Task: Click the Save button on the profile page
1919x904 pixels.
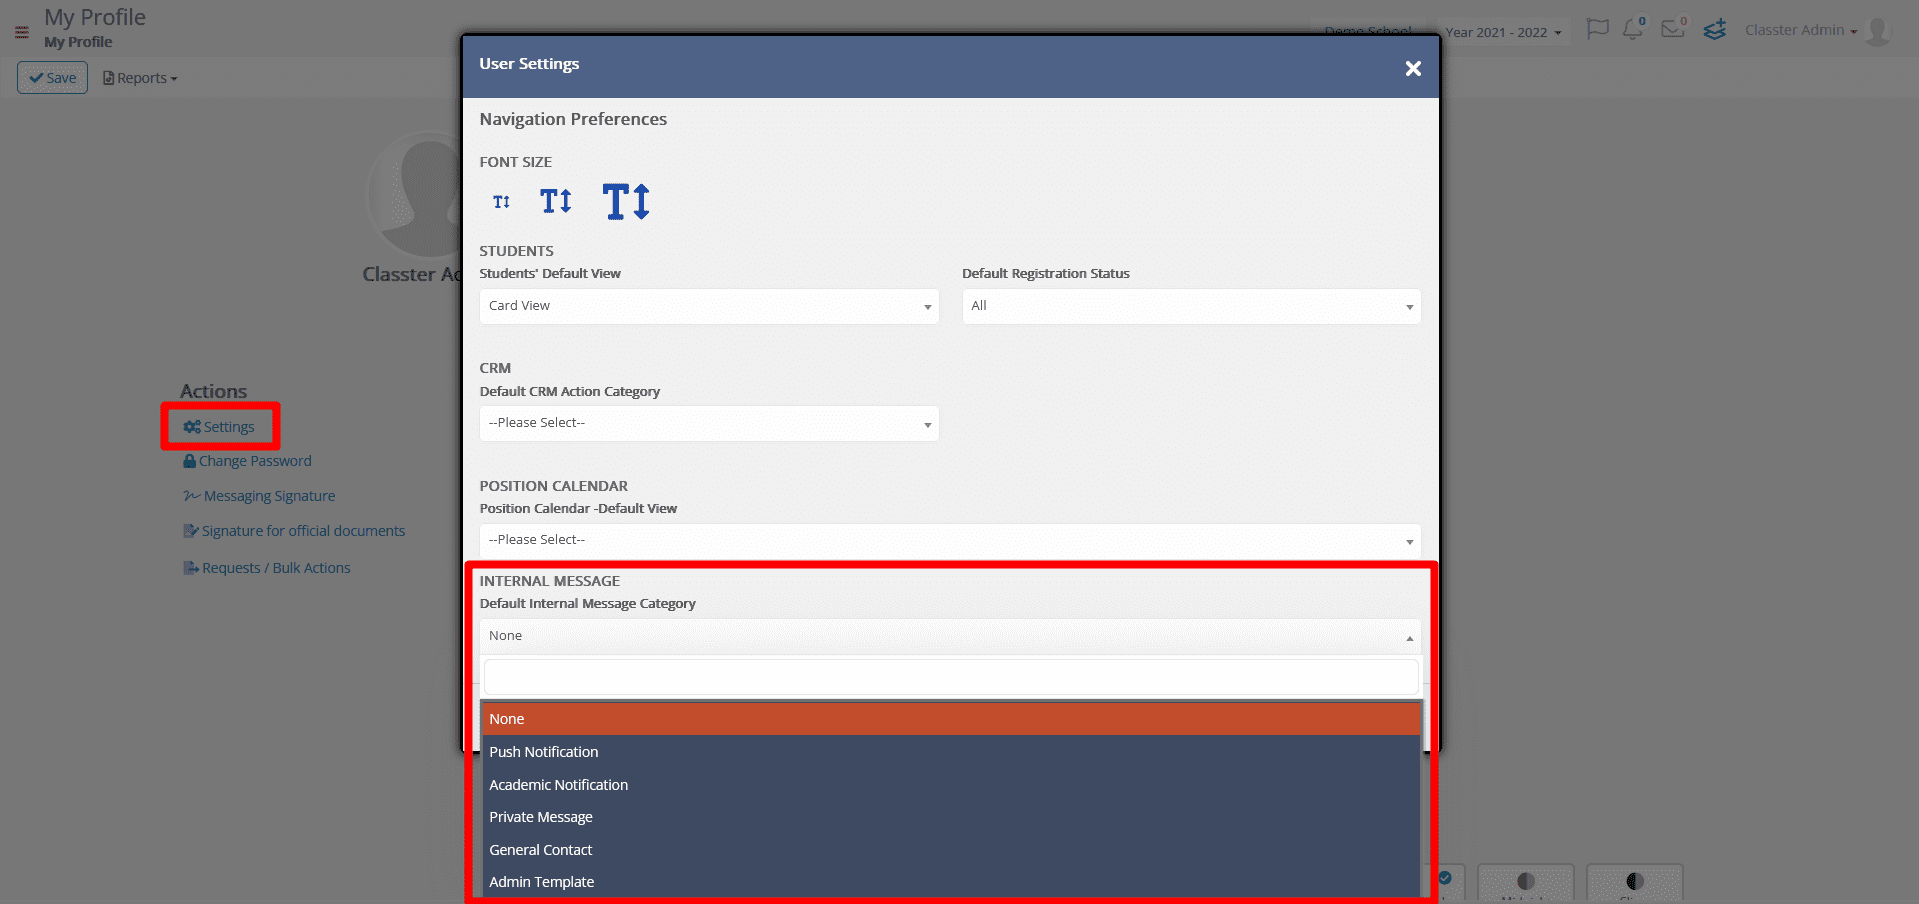Action: (52, 78)
